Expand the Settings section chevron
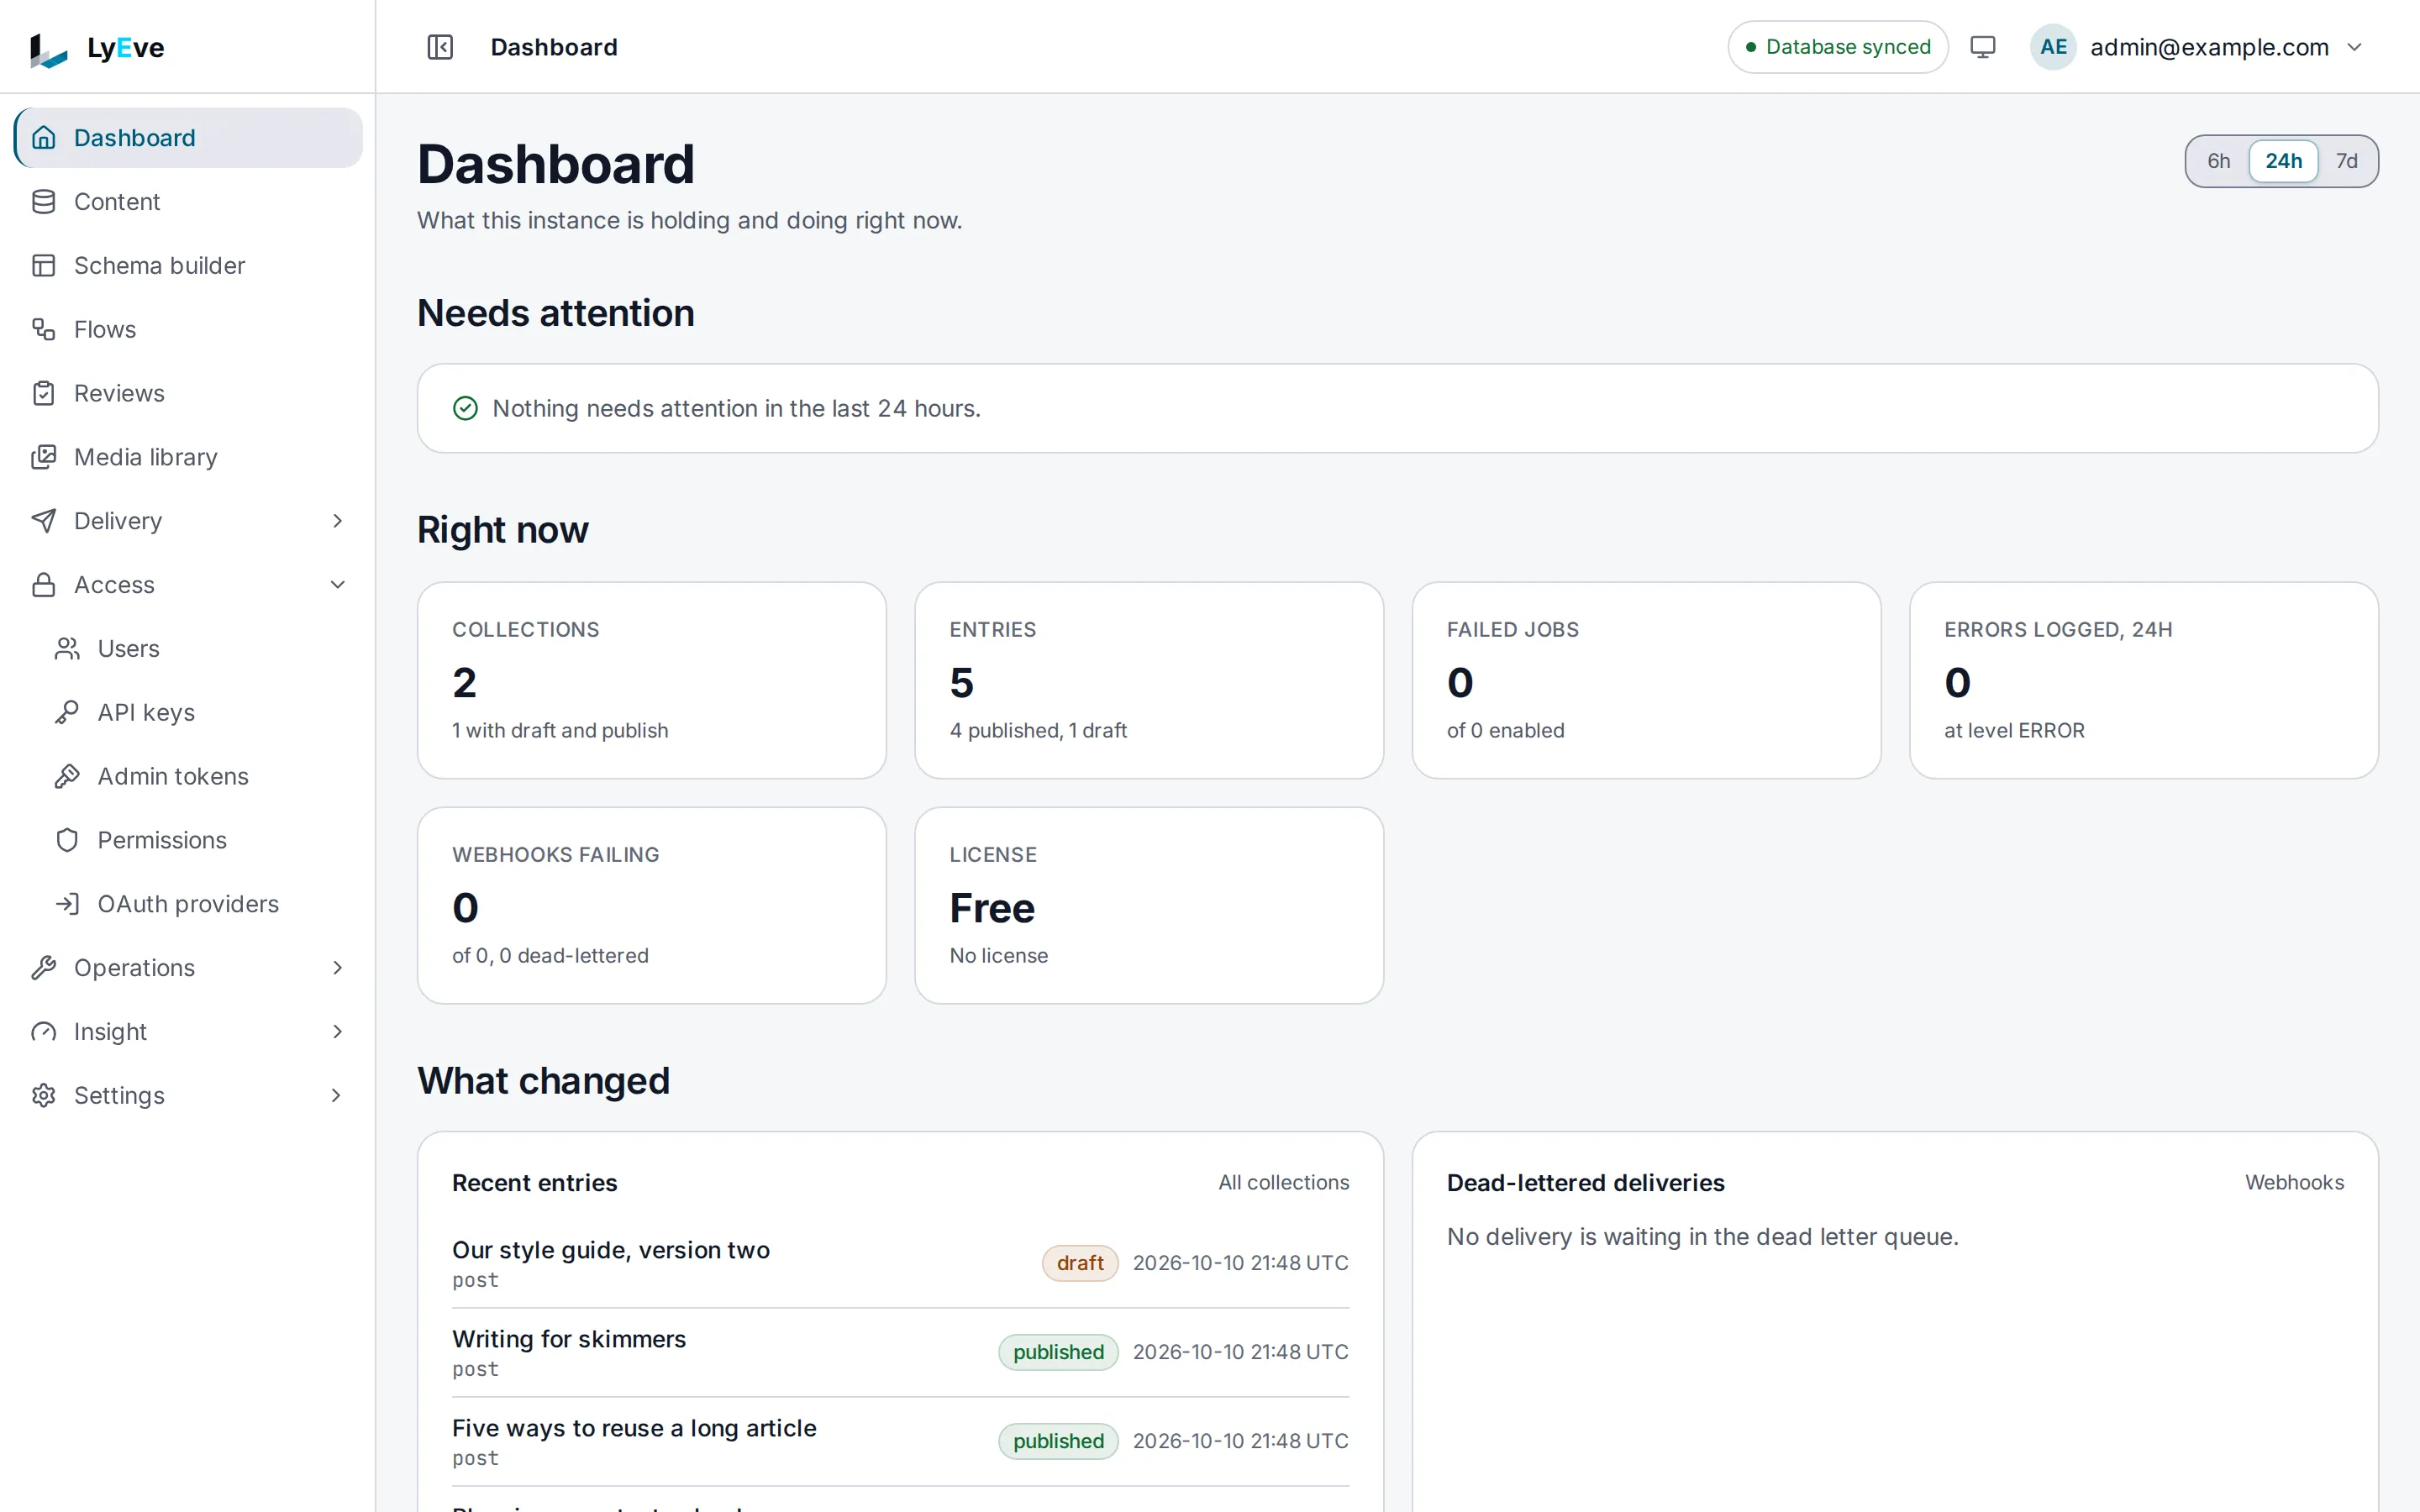This screenshot has width=2420, height=1512. [337, 1096]
